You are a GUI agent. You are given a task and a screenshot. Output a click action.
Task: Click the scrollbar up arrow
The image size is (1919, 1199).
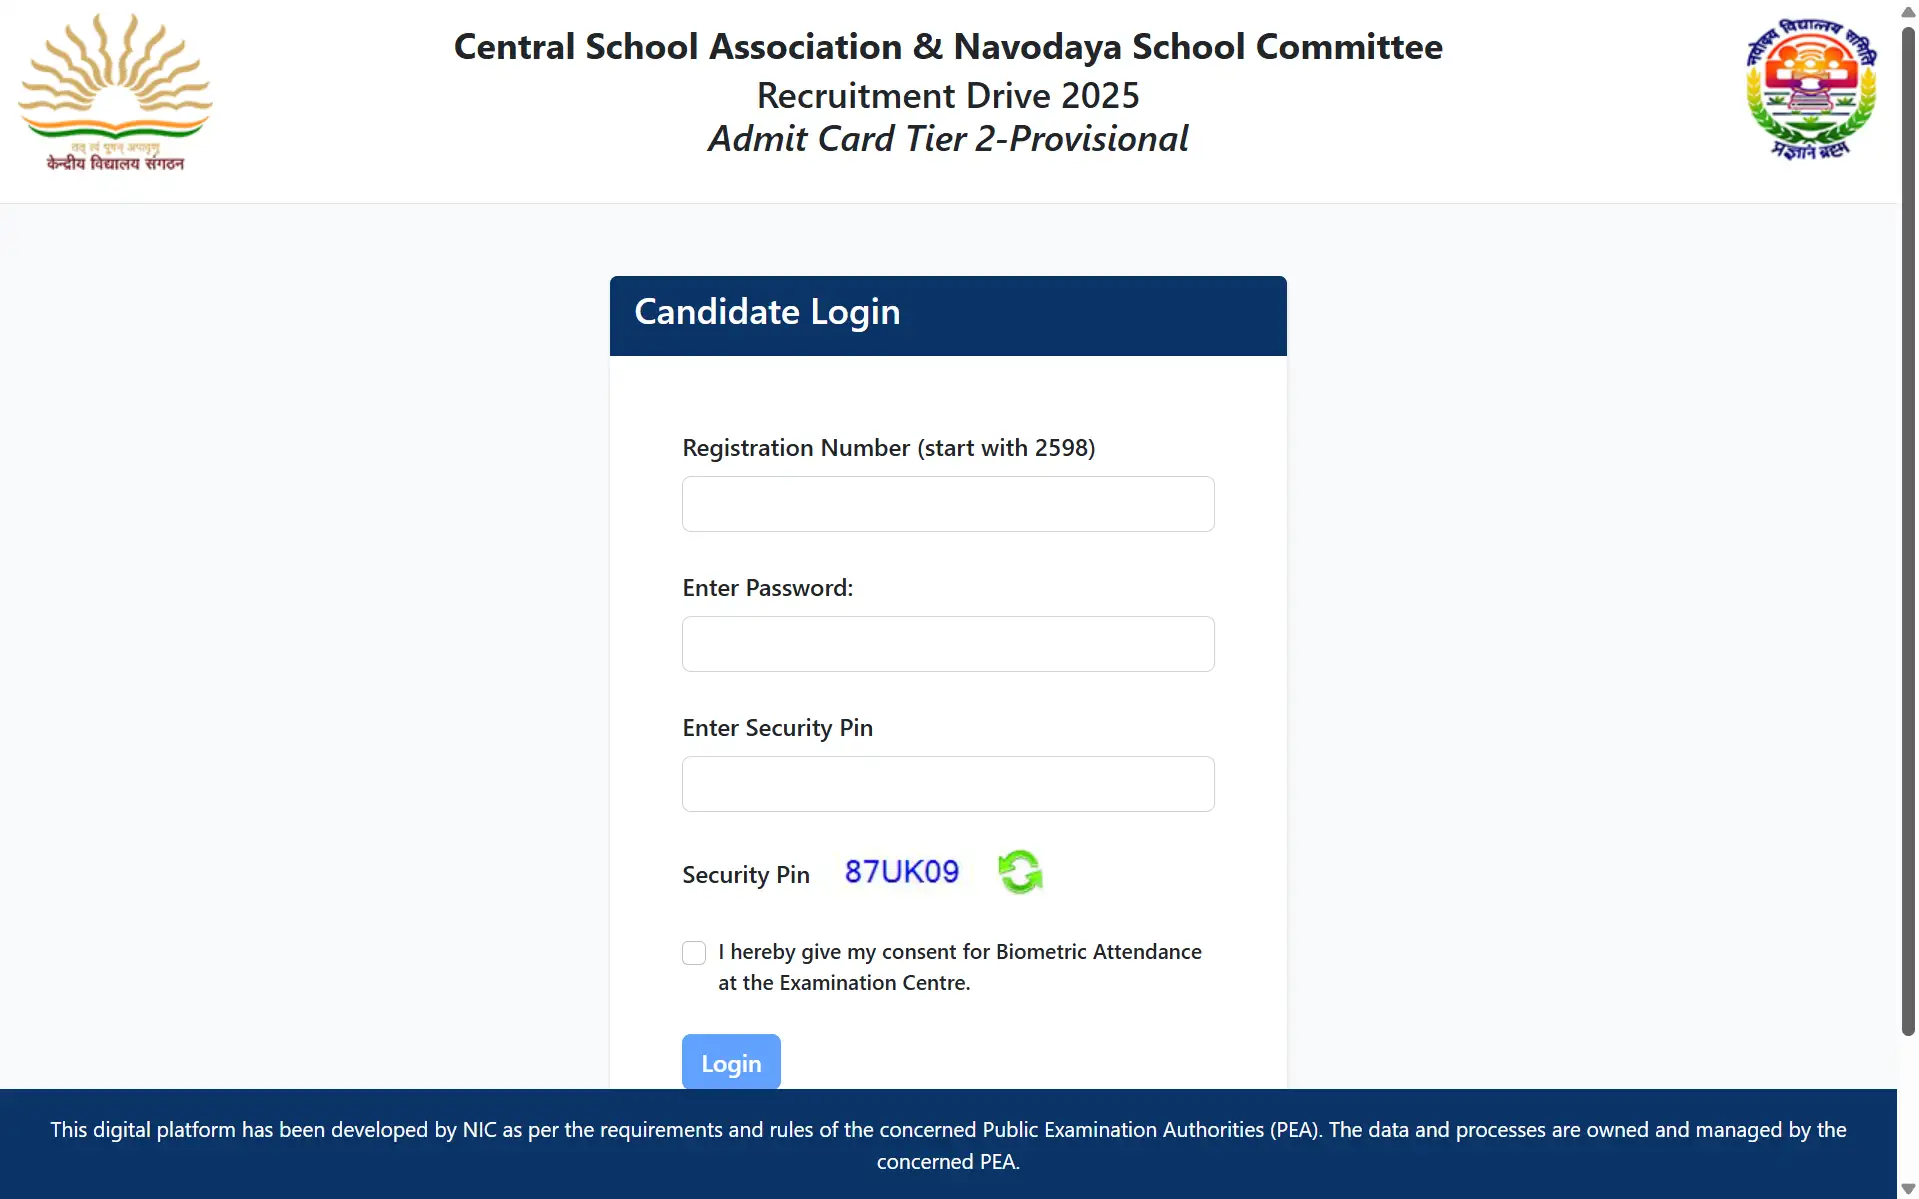tap(1907, 12)
